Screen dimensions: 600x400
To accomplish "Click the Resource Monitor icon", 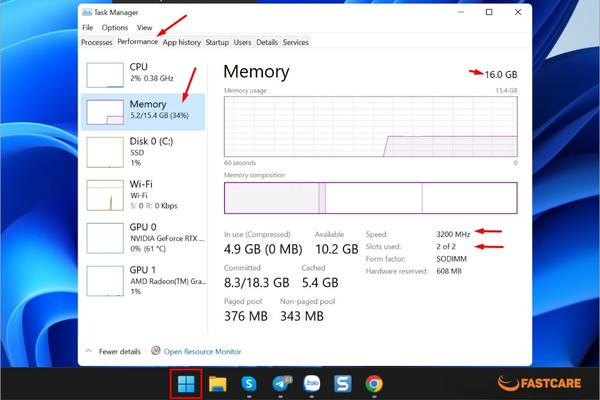I will [155, 351].
